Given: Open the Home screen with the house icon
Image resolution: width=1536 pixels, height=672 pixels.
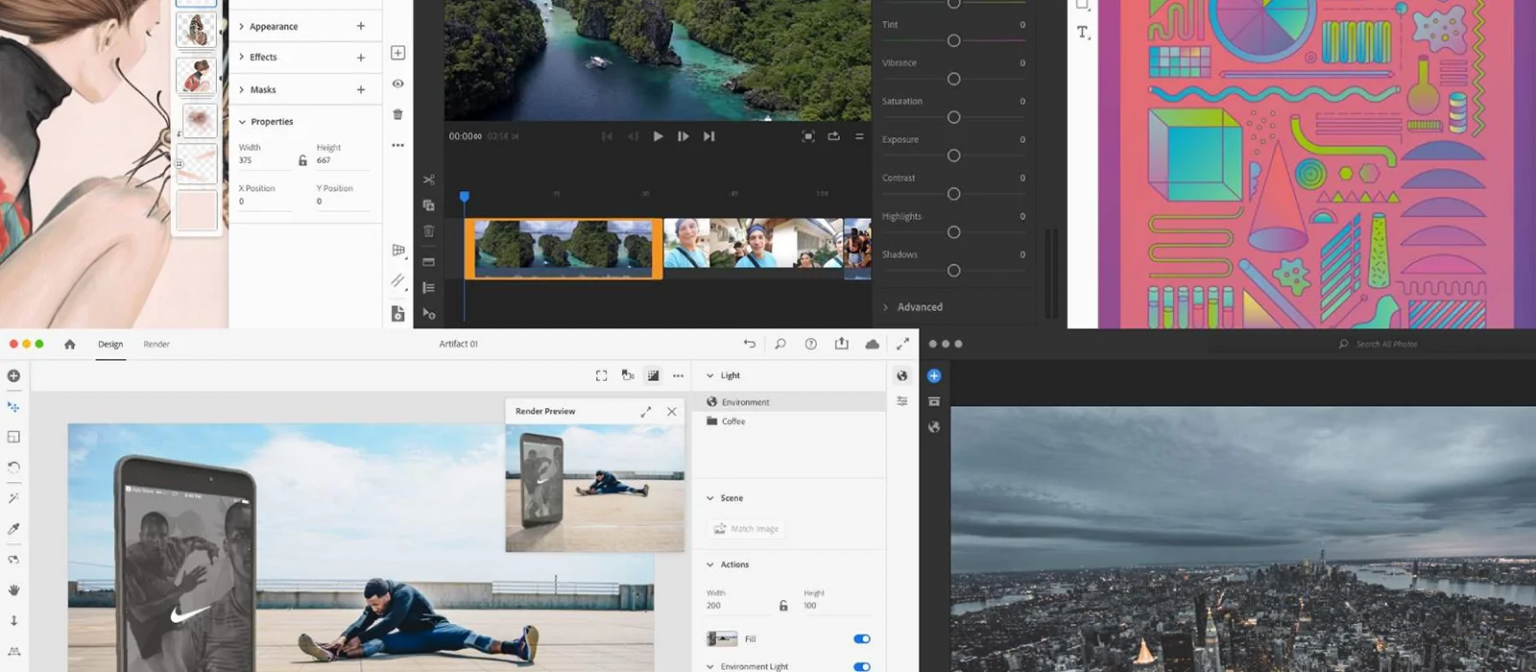Looking at the screenshot, I should (x=68, y=344).
